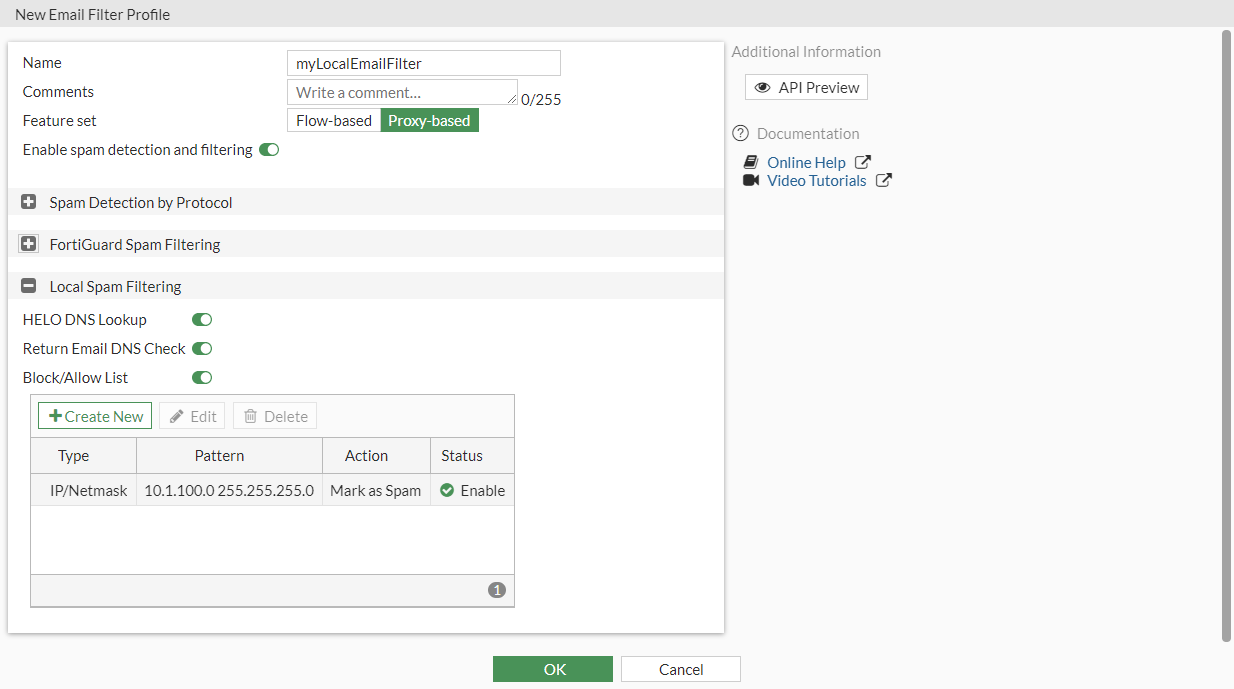Confirm the profile with OK

[552, 668]
